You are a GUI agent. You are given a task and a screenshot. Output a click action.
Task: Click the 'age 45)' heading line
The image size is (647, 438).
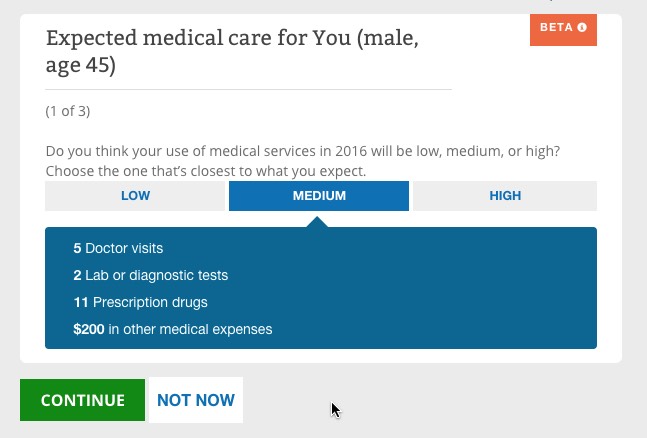point(81,67)
